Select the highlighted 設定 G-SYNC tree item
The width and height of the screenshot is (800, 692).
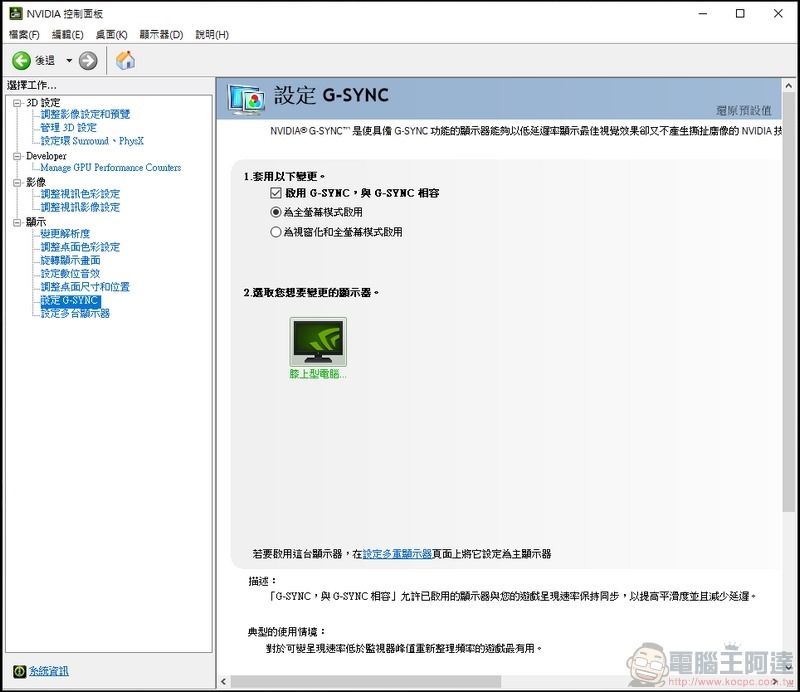click(70, 300)
